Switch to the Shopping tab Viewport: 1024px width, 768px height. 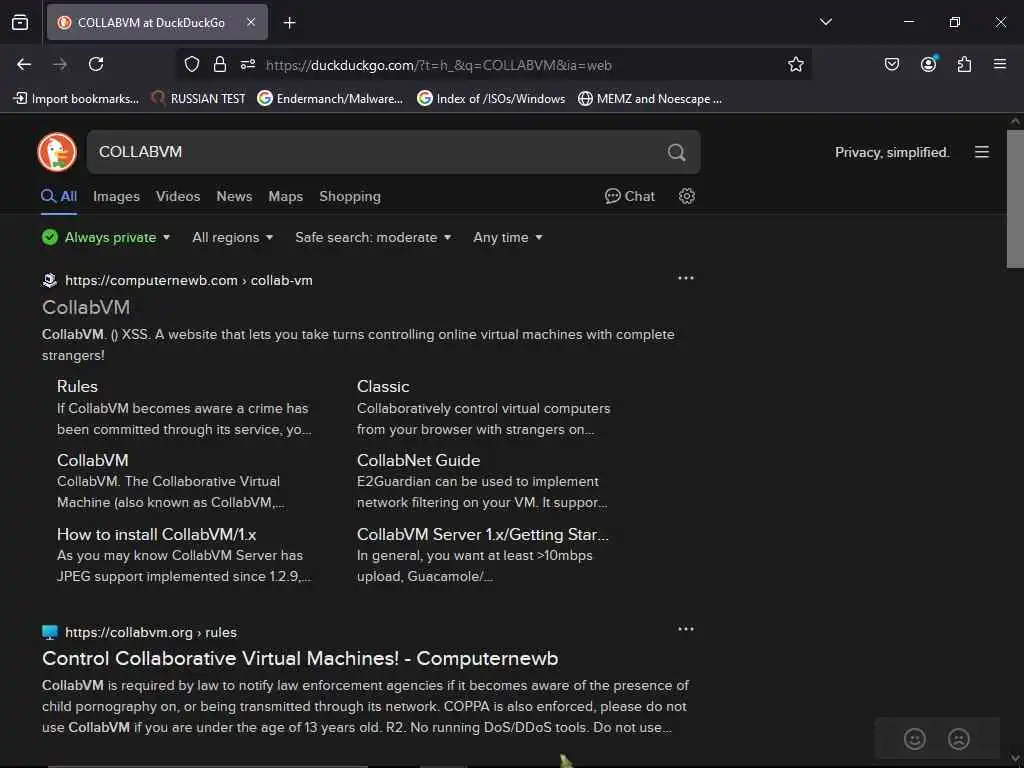[x=349, y=197]
